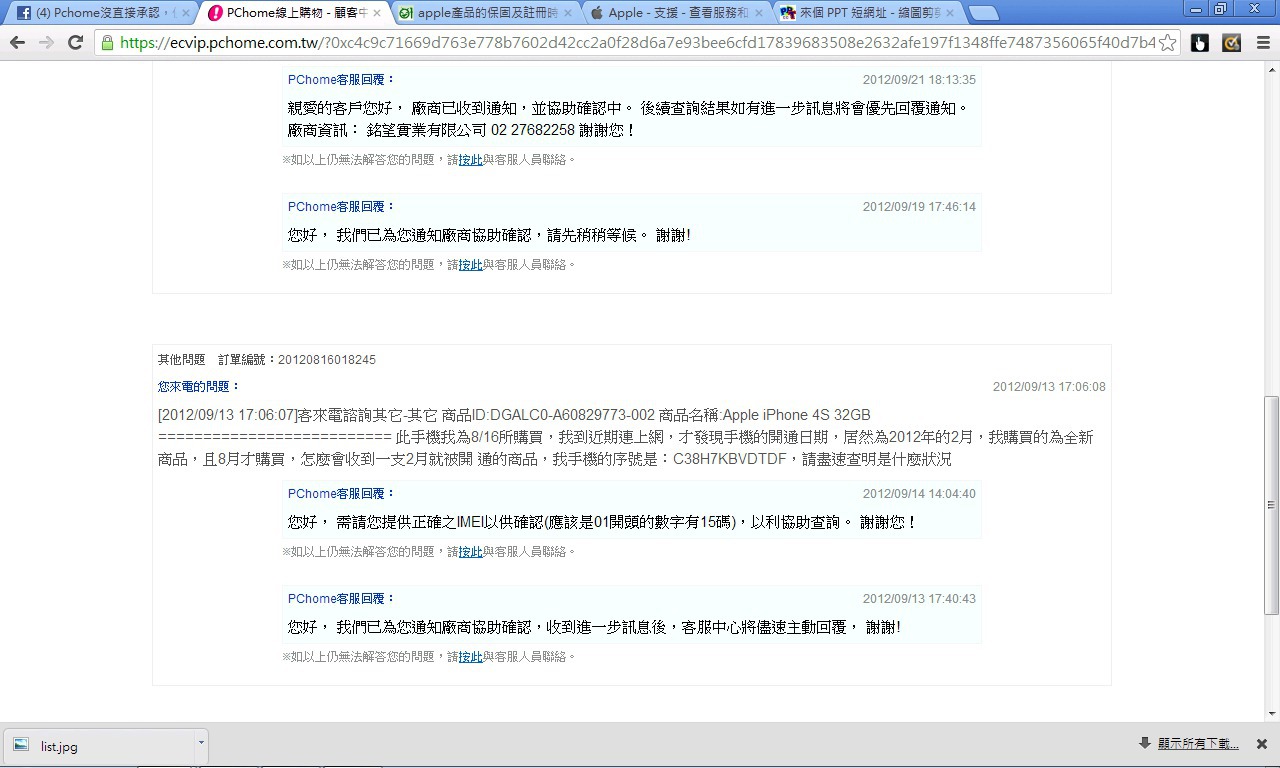1280x768 pixels.
Task: Close the apple產品的保固 tab
Action: point(568,14)
